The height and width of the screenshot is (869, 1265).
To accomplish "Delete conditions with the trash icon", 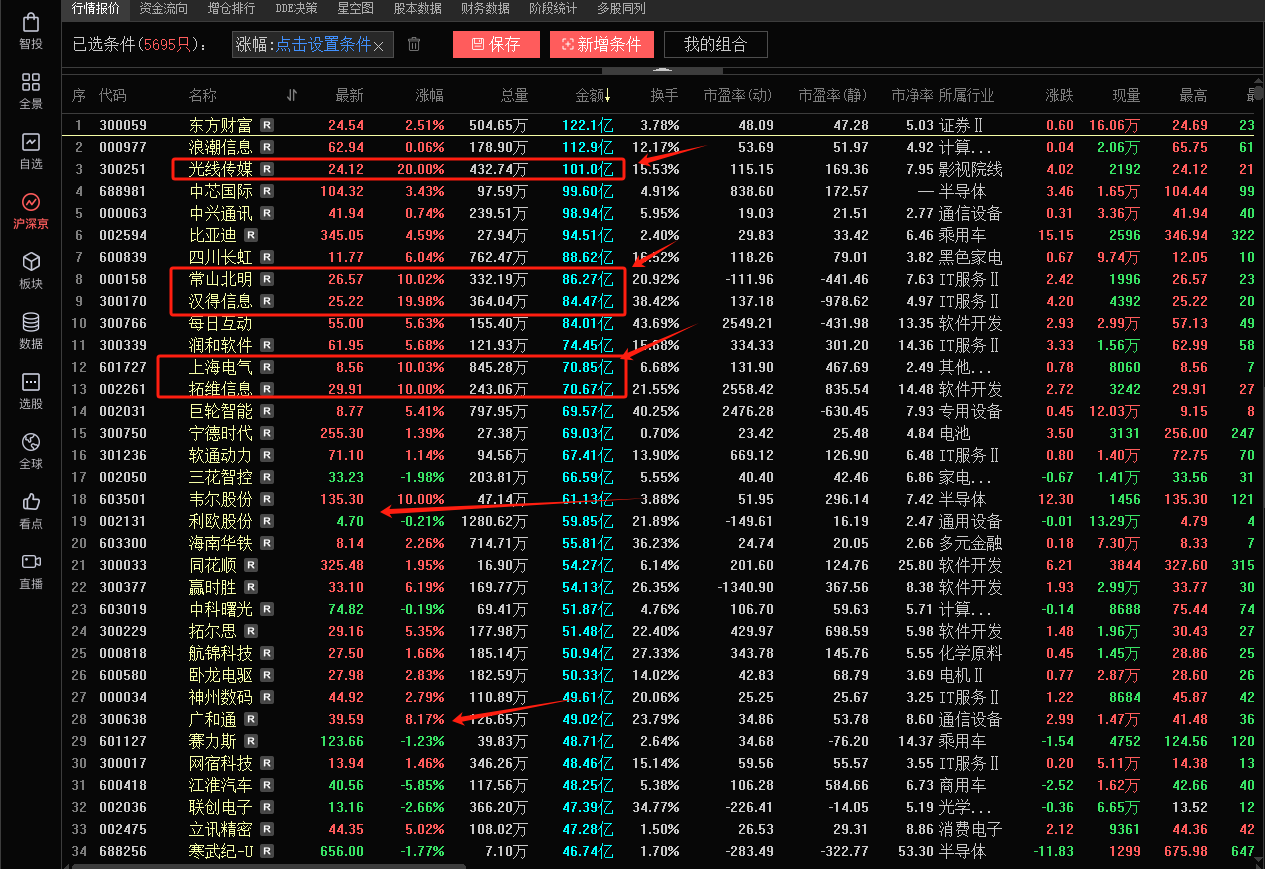I will (x=414, y=45).
